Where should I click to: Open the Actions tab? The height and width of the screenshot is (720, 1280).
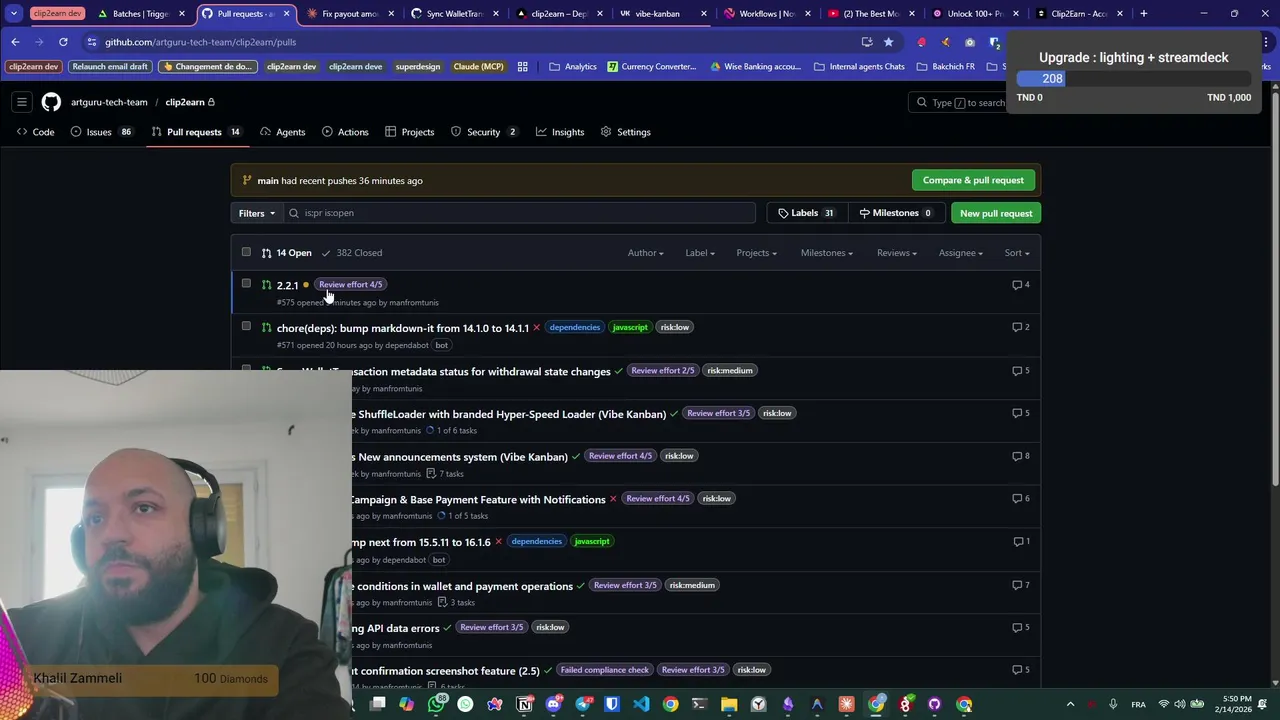345,132
